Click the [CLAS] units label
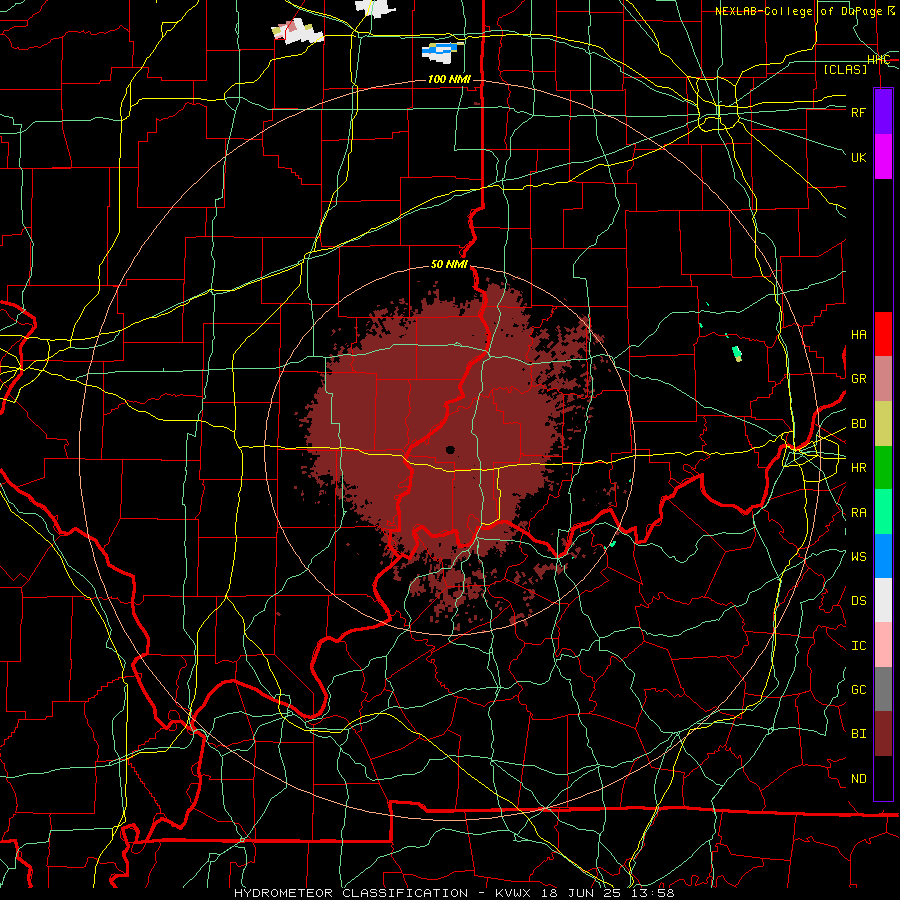 [845, 69]
